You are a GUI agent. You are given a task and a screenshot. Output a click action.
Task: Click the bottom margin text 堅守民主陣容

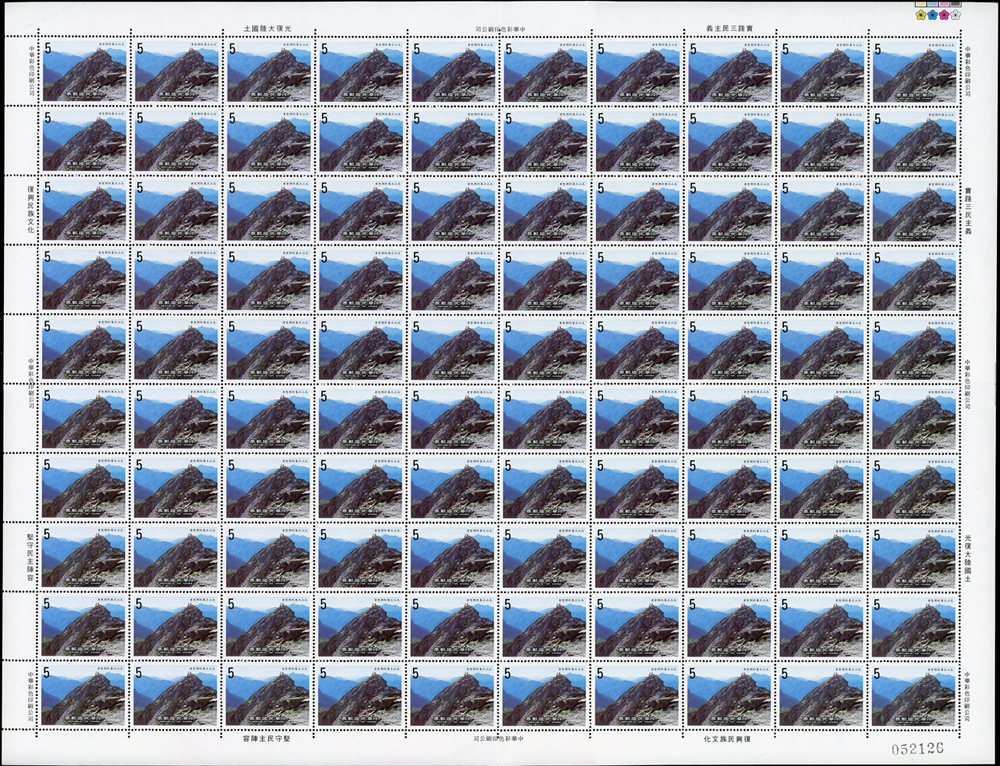[x=266, y=737]
